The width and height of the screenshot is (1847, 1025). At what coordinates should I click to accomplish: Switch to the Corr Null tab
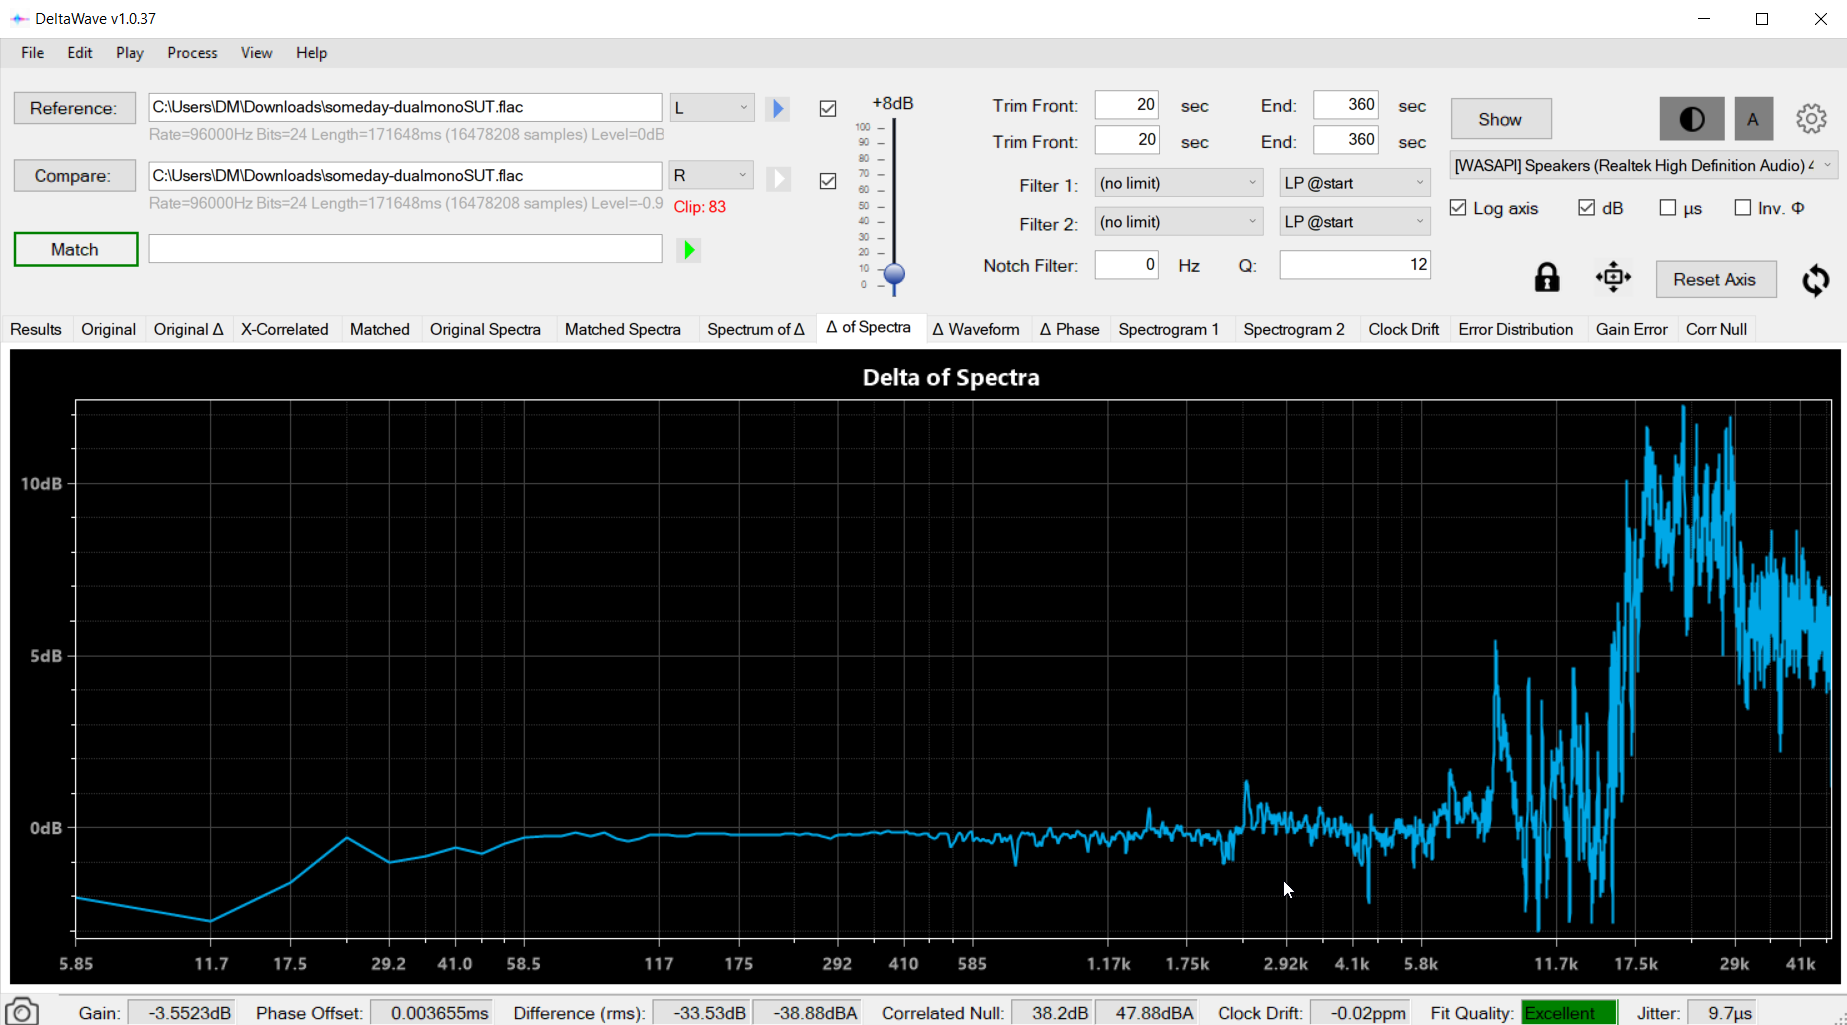click(x=1716, y=329)
